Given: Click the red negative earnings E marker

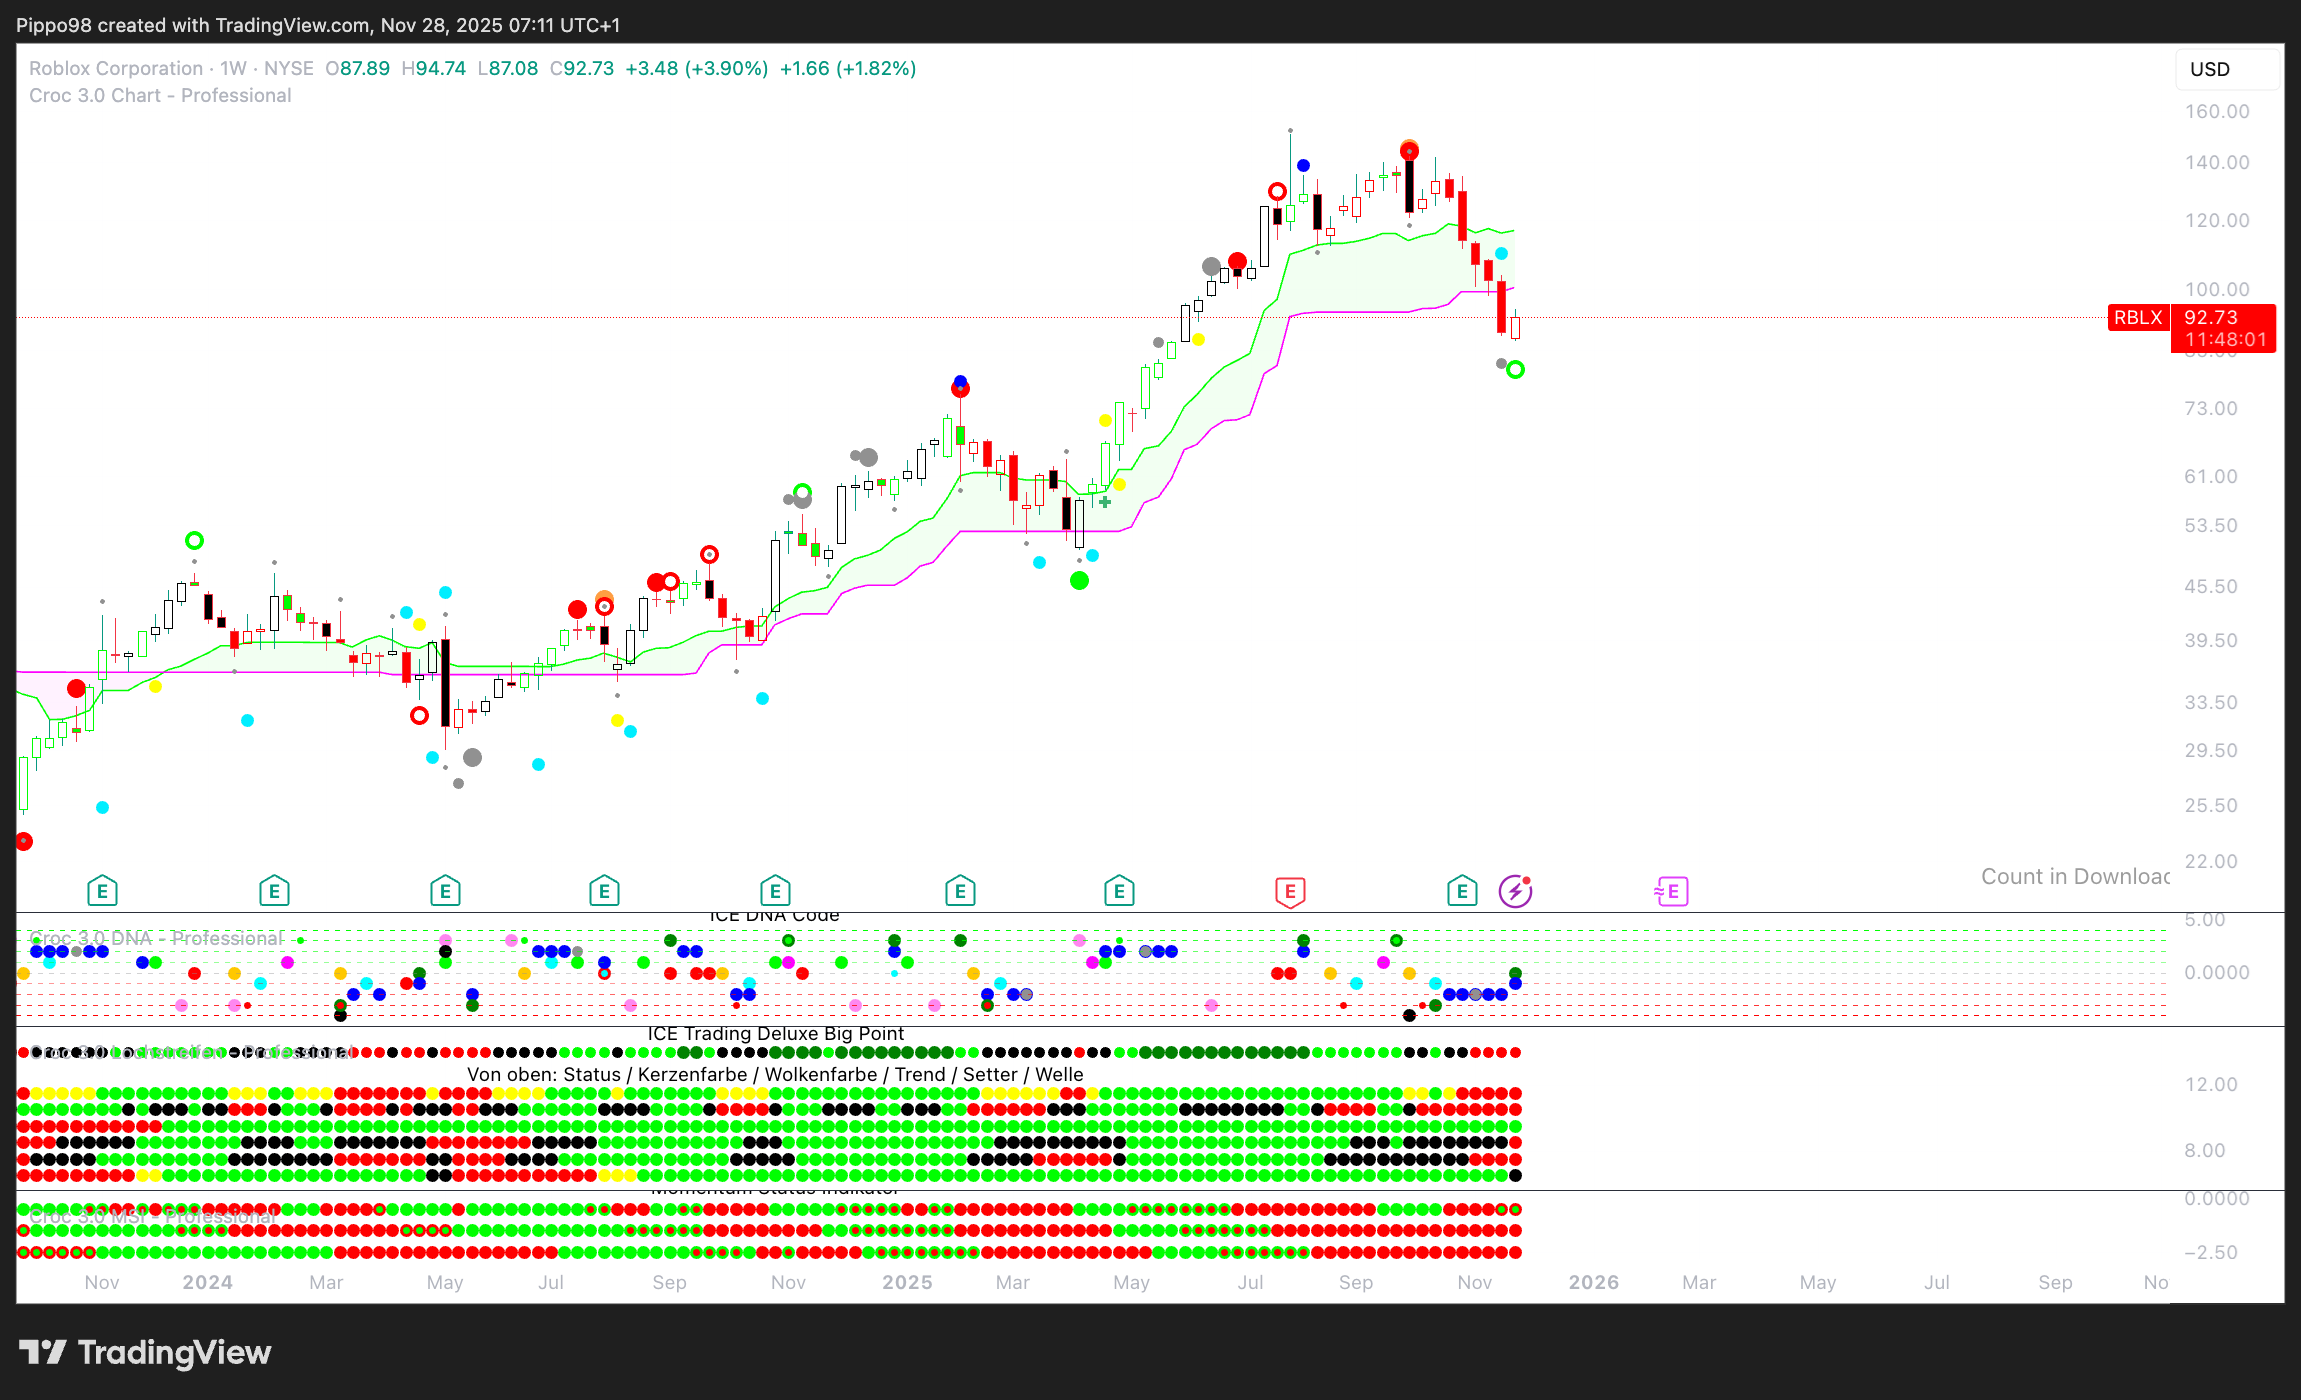Looking at the screenshot, I should coord(1290,891).
